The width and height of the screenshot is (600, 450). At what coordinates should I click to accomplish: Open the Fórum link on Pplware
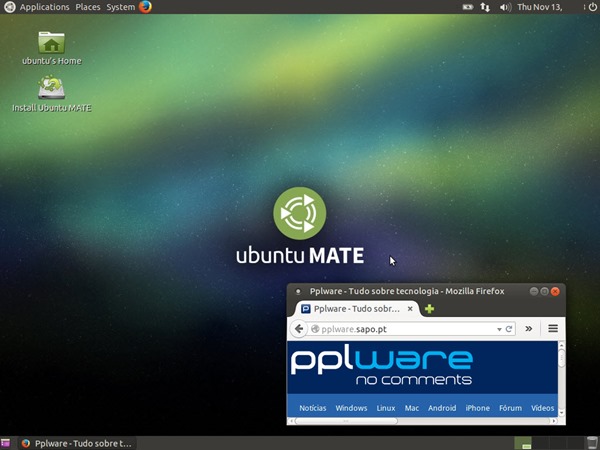[x=510, y=408]
